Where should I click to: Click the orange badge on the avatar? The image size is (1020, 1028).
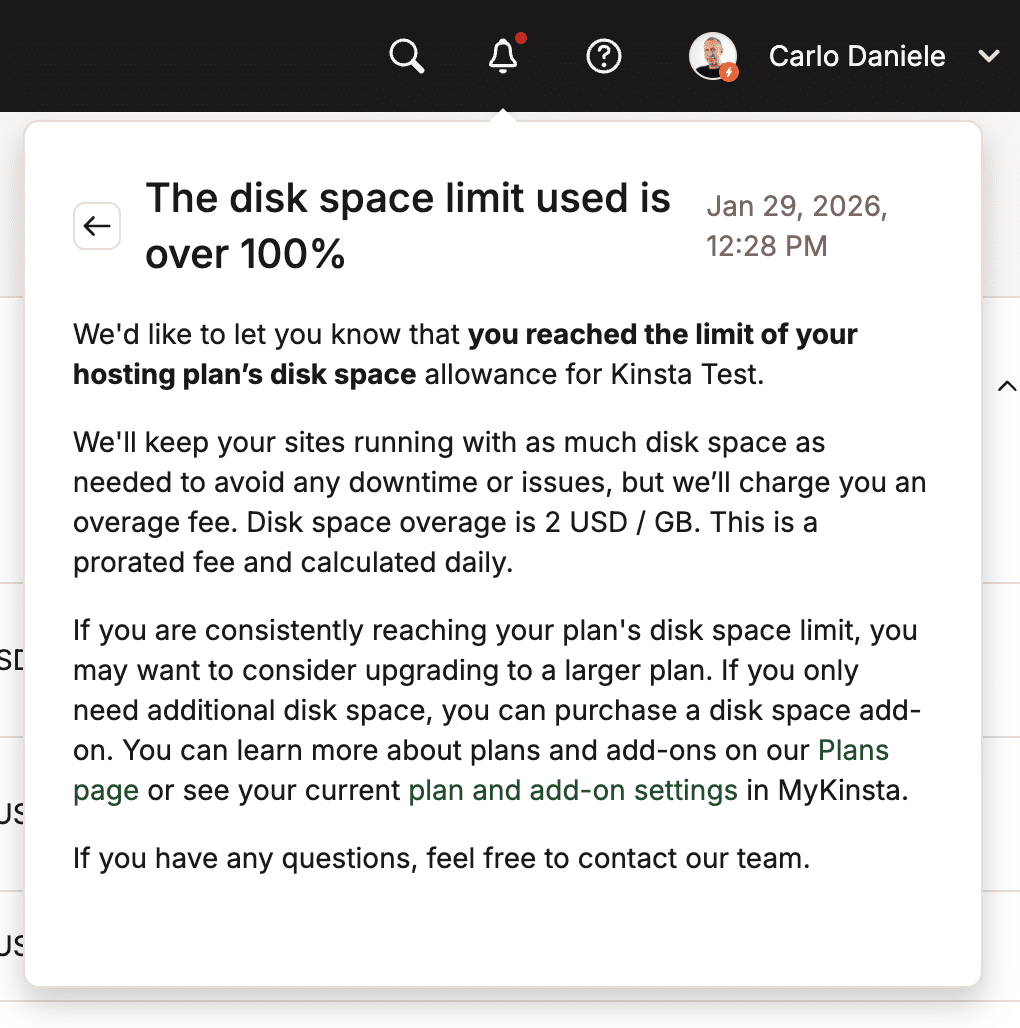[x=730, y=71]
